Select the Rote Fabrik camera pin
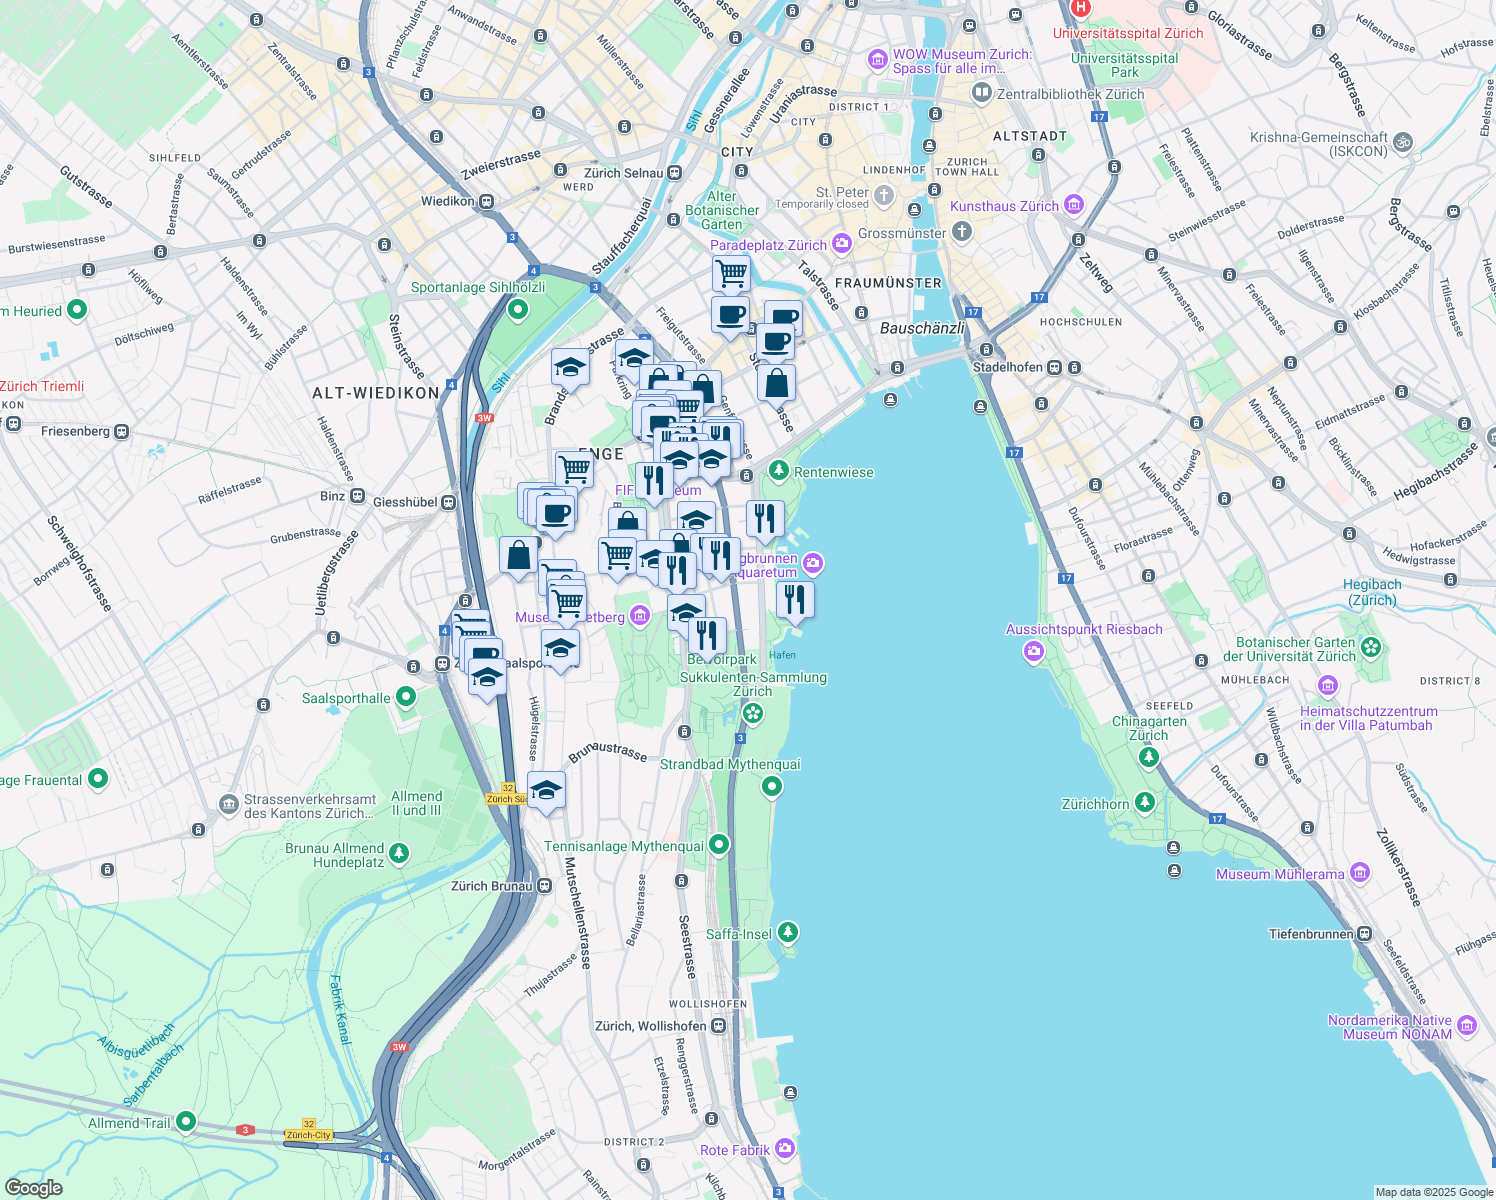The image size is (1496, 1200). [786, 1148]
